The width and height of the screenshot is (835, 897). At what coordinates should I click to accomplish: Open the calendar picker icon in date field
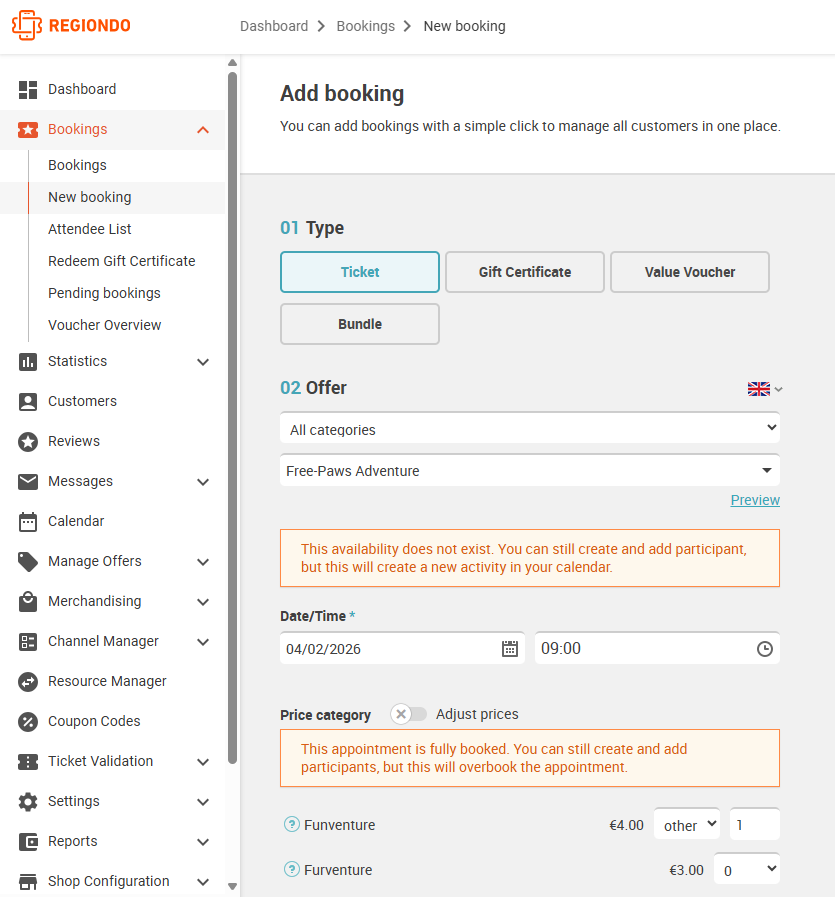coord(510,649)
